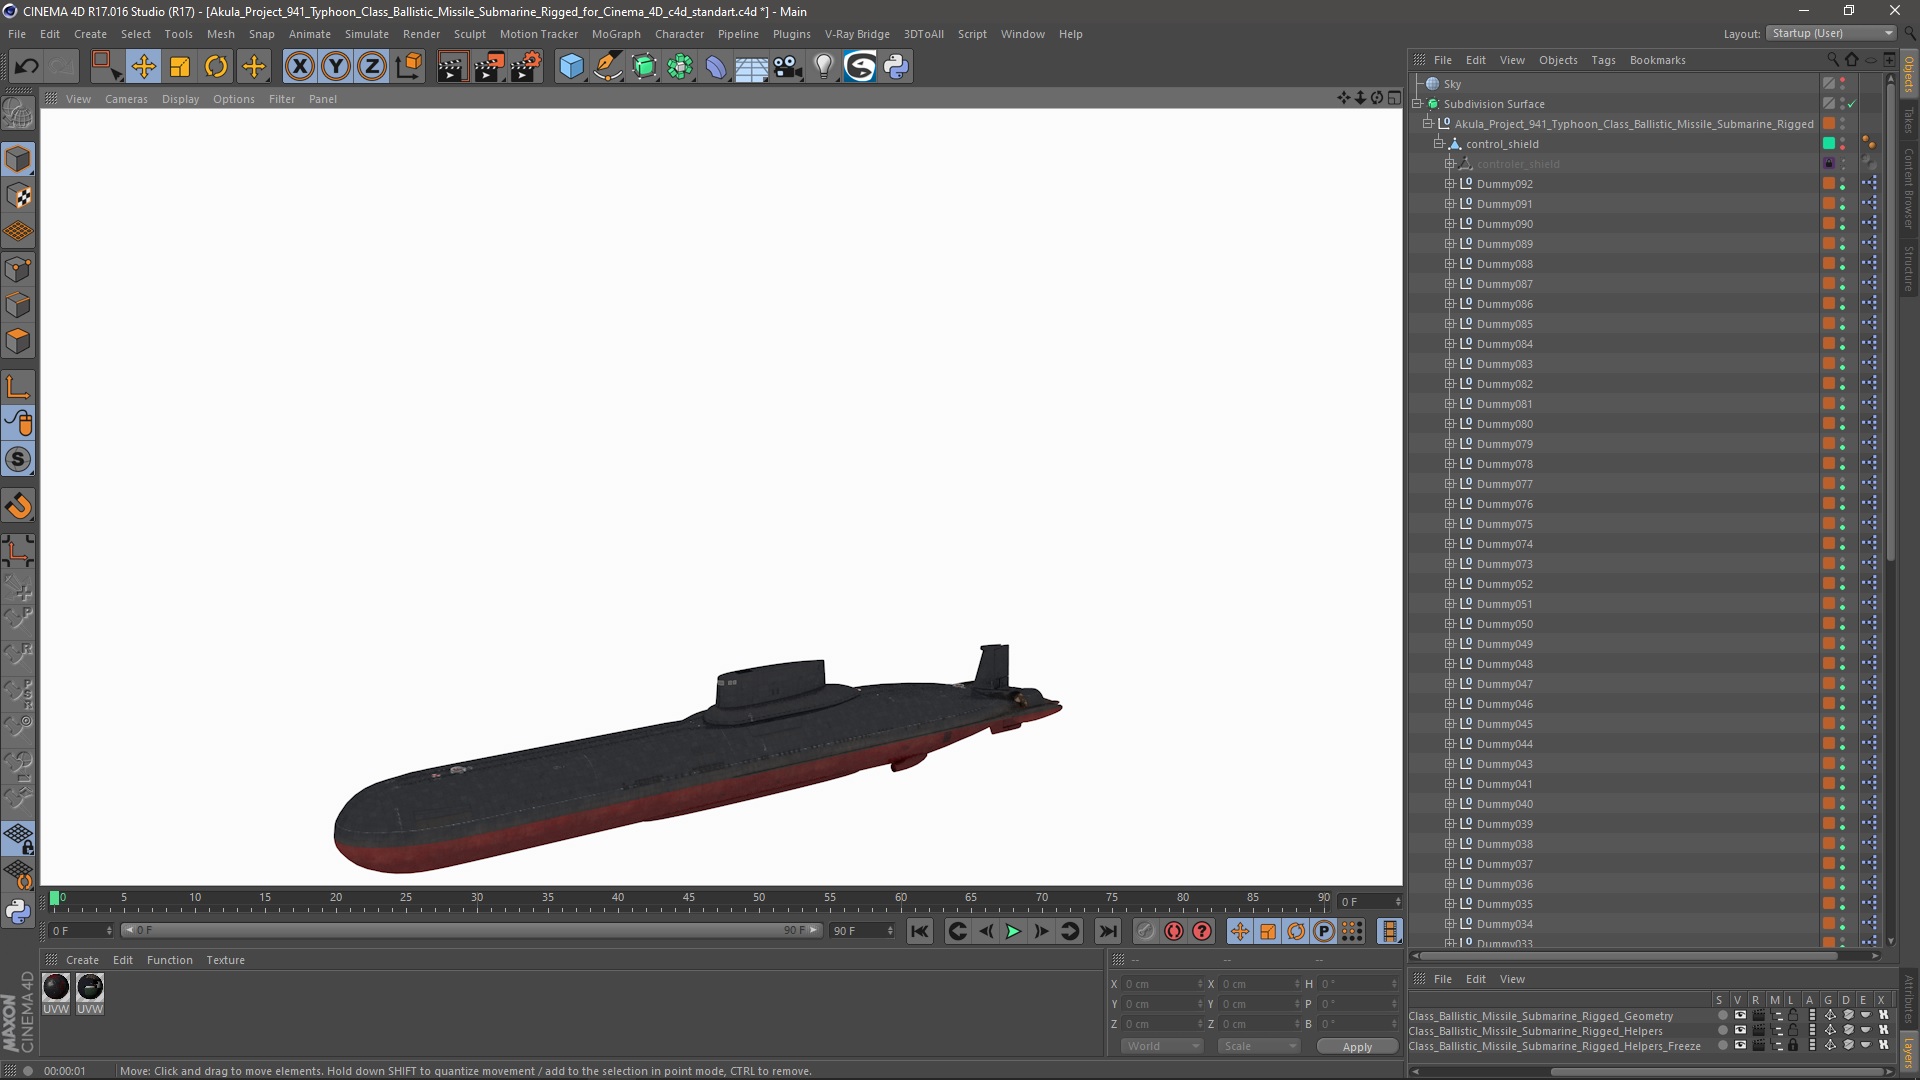Enable Model mode in left sidebar
The height and width of the screenshot is (1080, 1920).
(x=18, y=159)
